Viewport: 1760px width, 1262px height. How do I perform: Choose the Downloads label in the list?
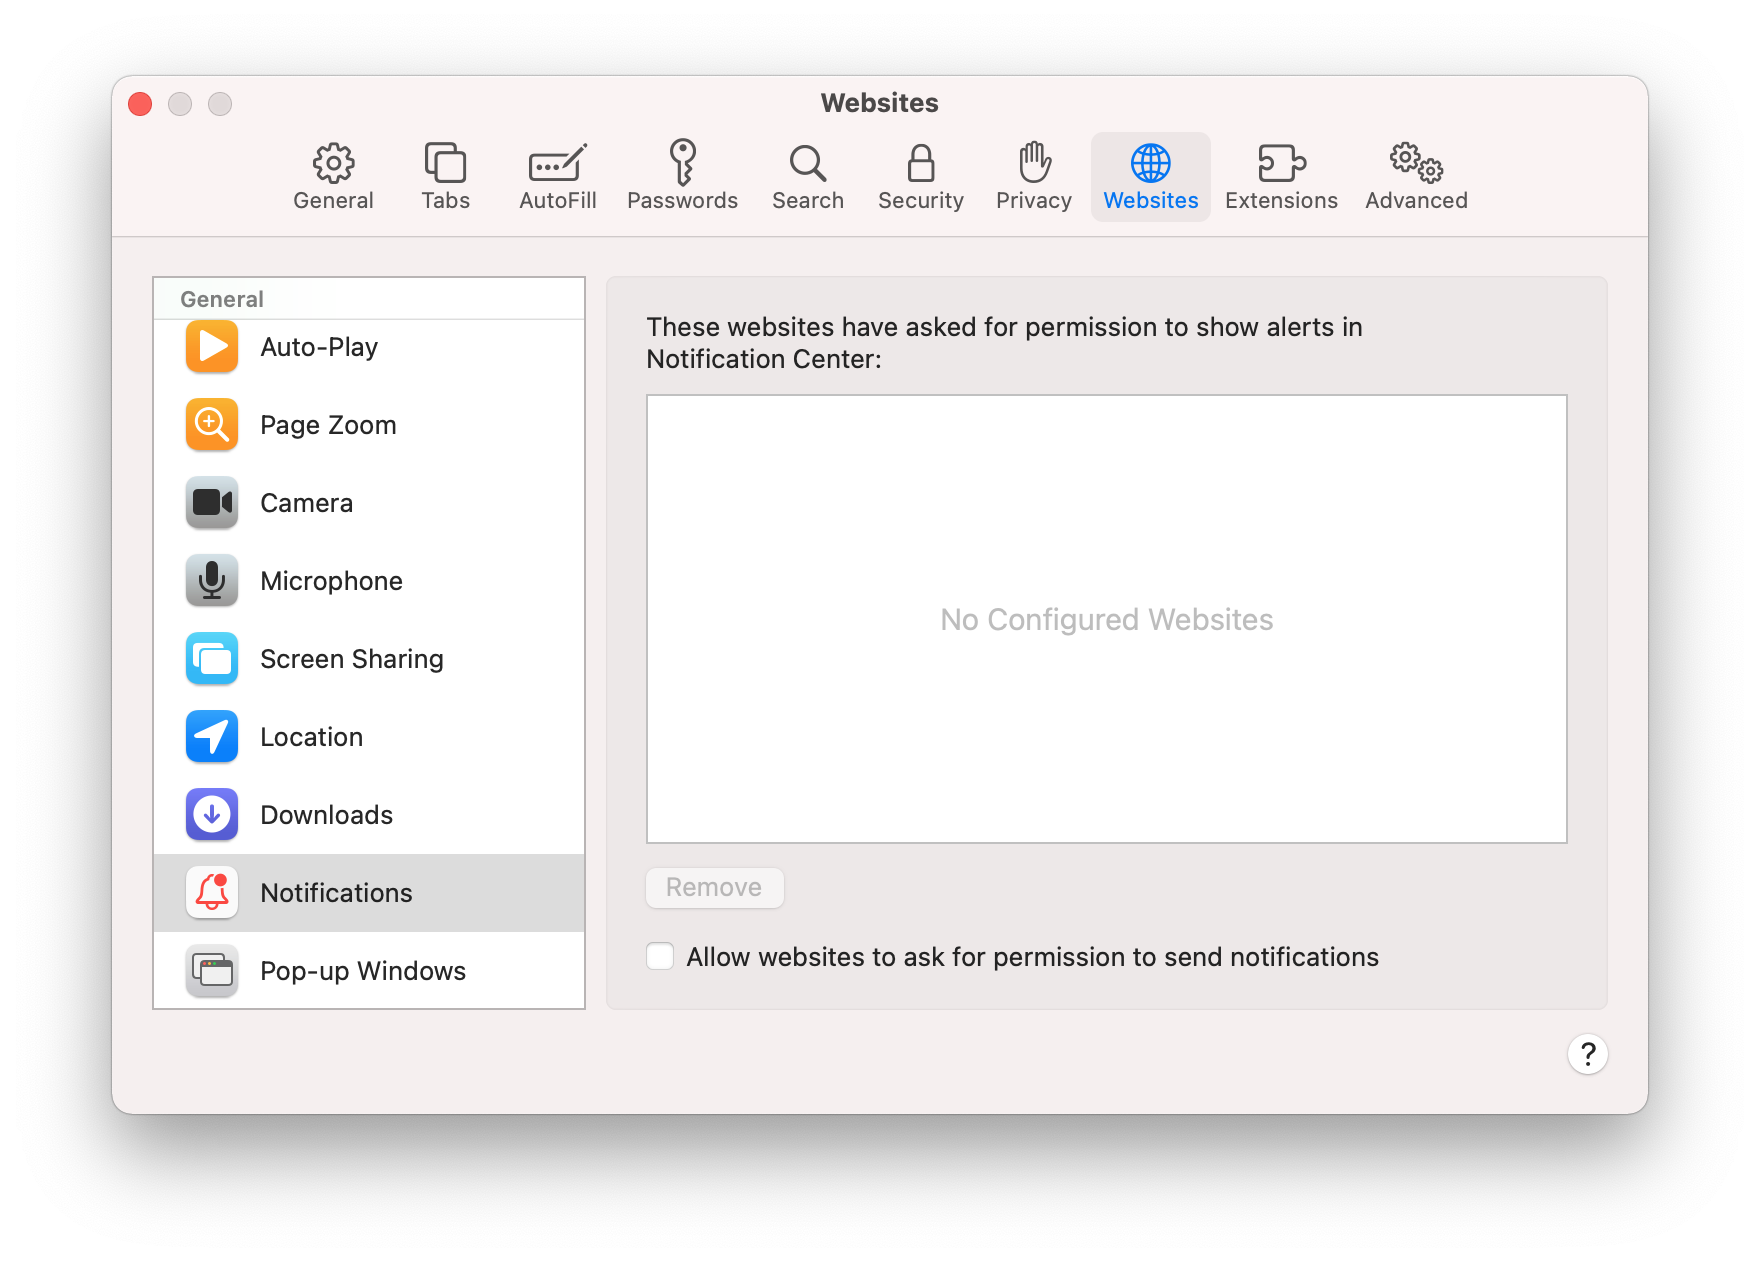[x=326, y=815]
